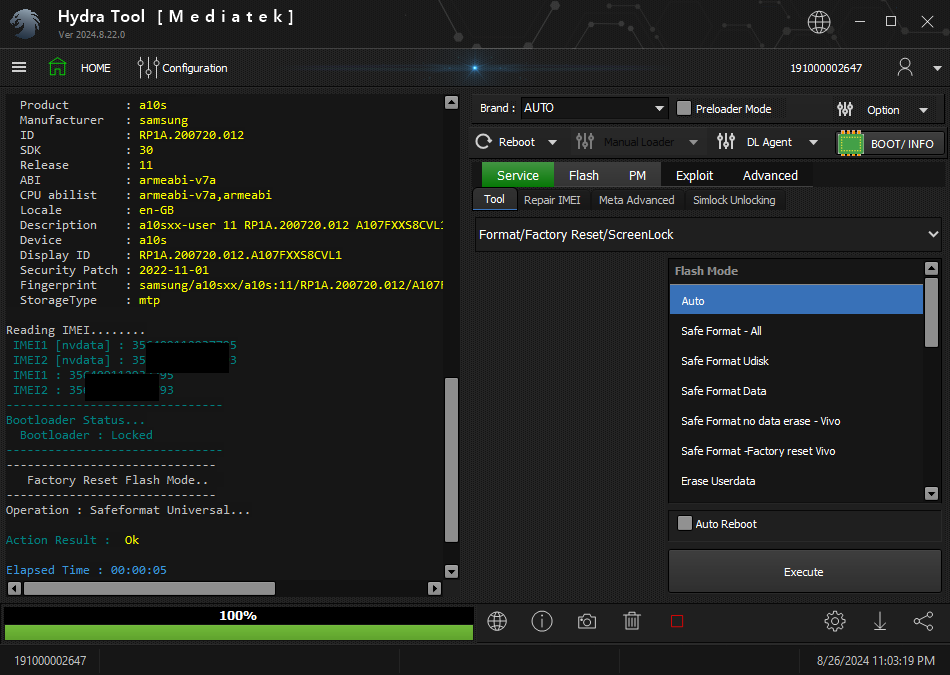
Task: Open the web globe icon in bottom toolbar
Action: [x=497, y=621]
